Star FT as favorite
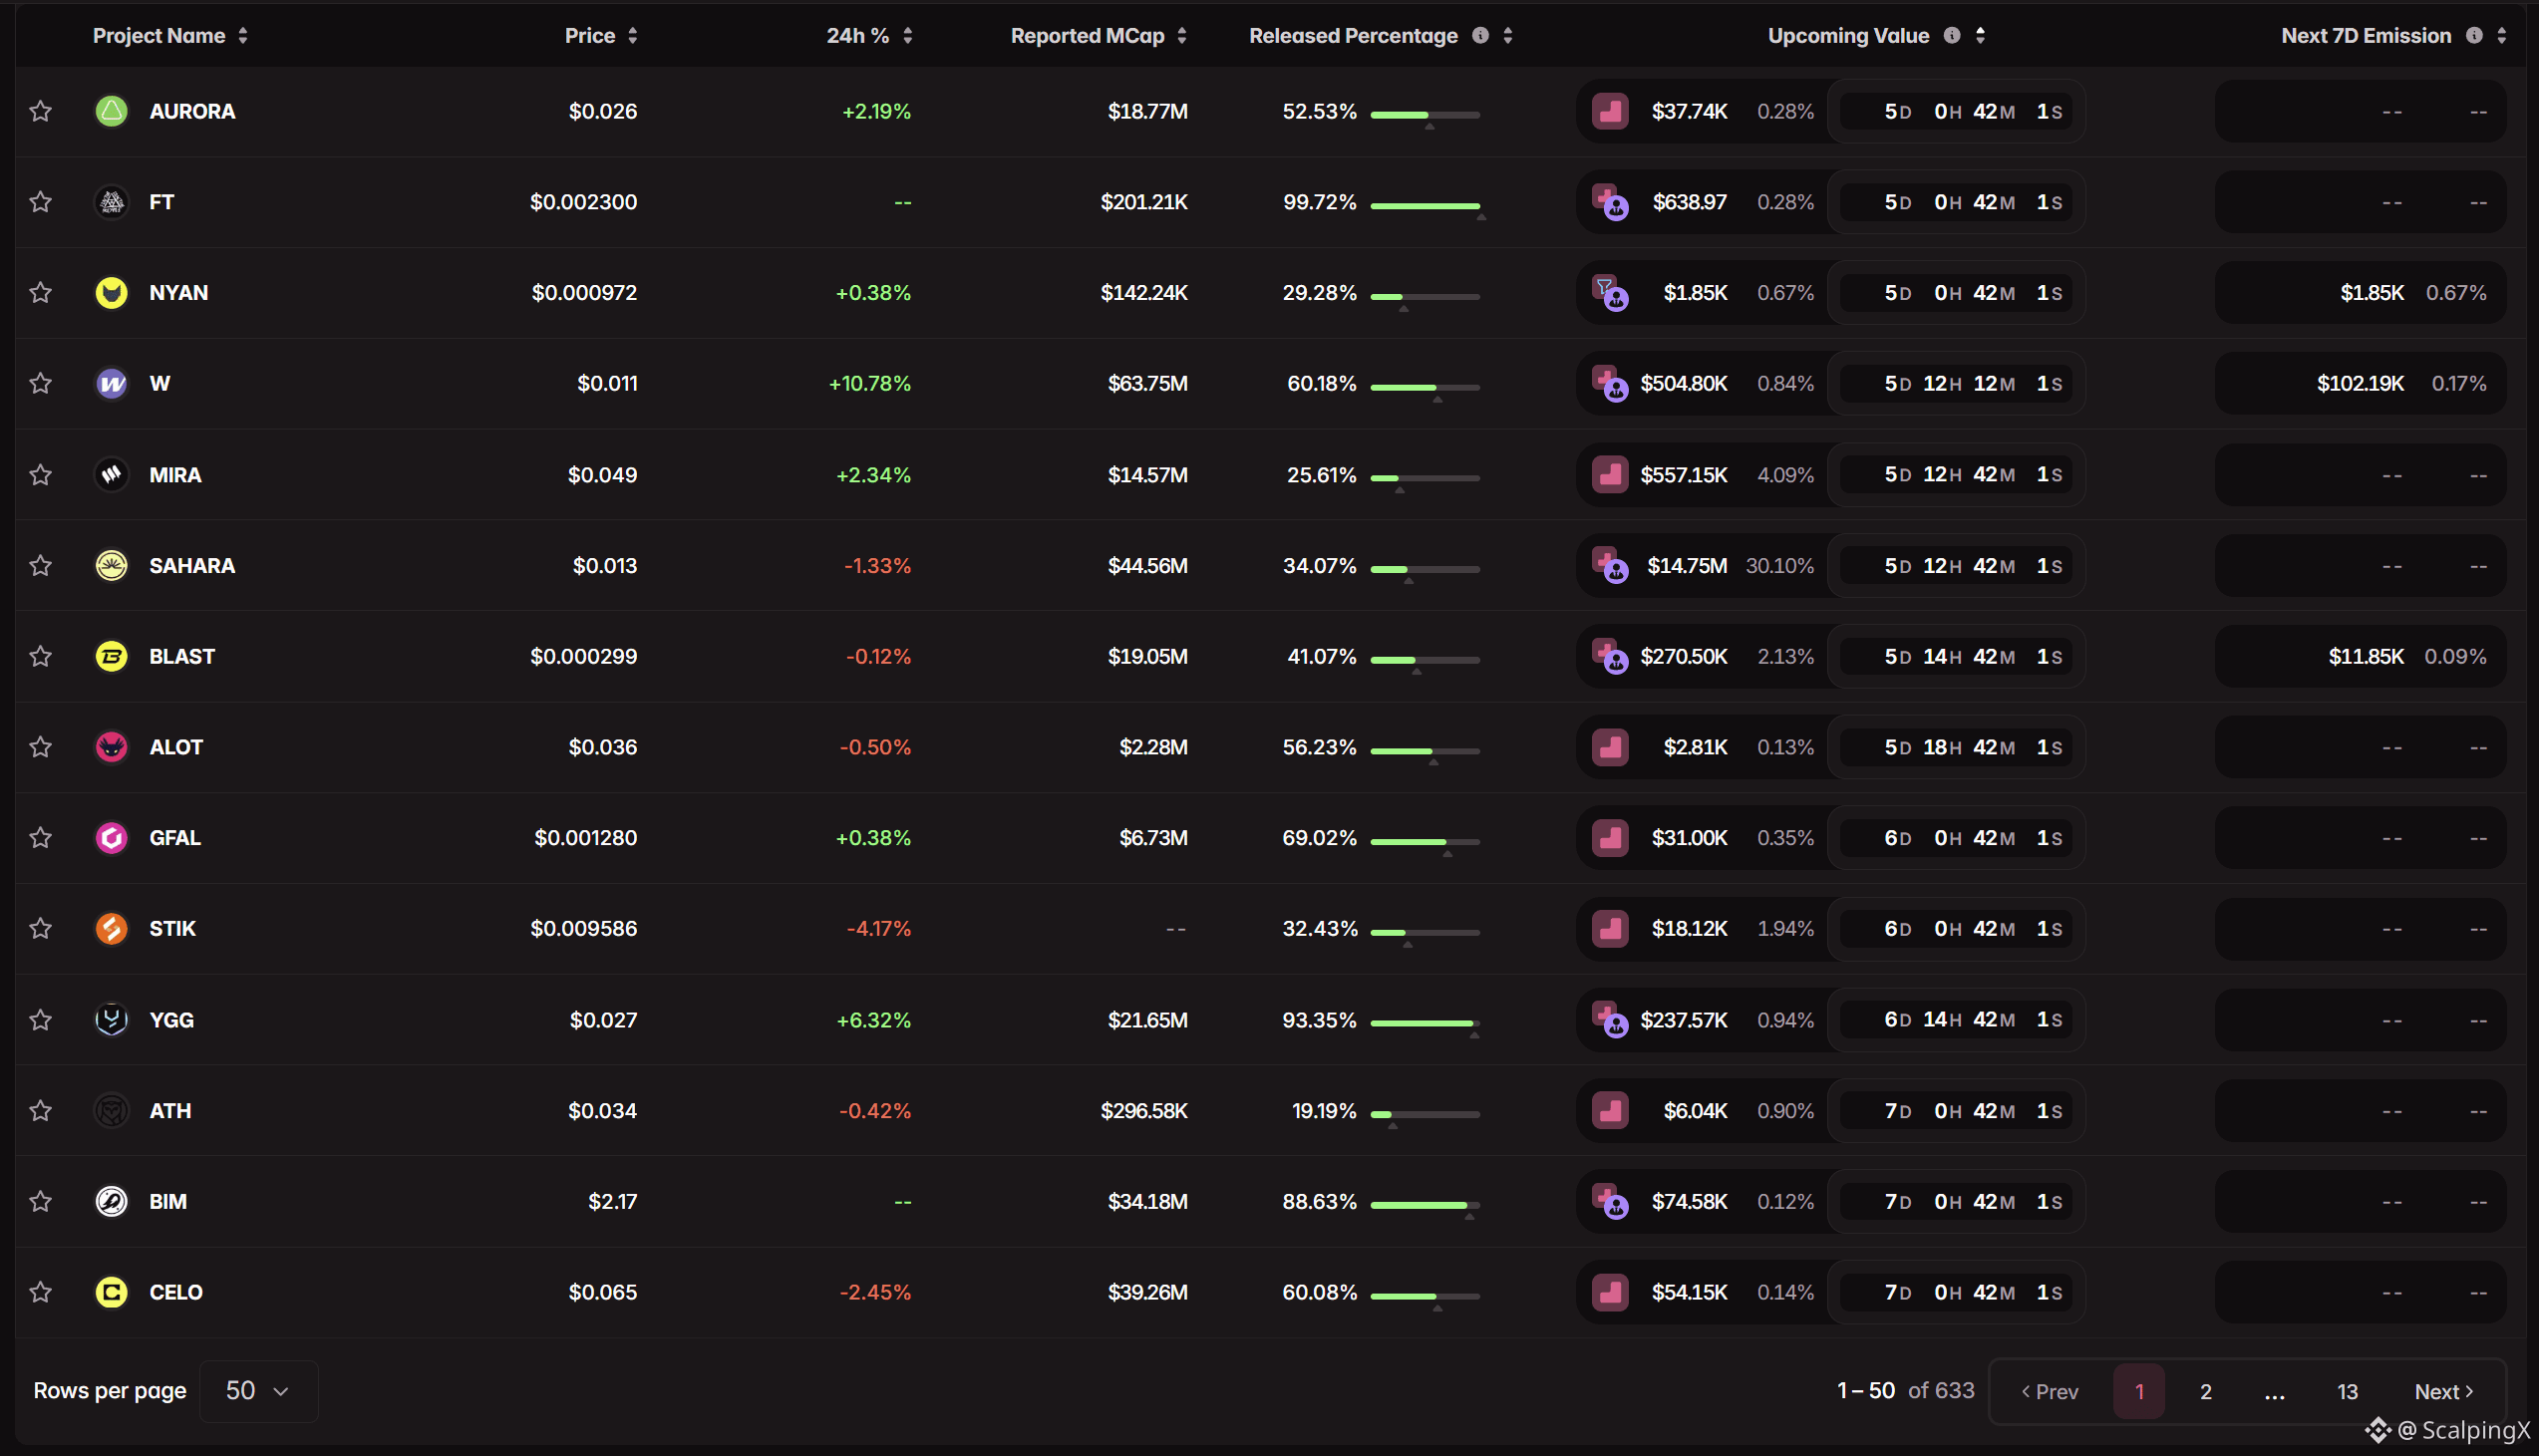Image resolution: width=2539 pixels, height=1456 pixels. (x=40, y=202)
